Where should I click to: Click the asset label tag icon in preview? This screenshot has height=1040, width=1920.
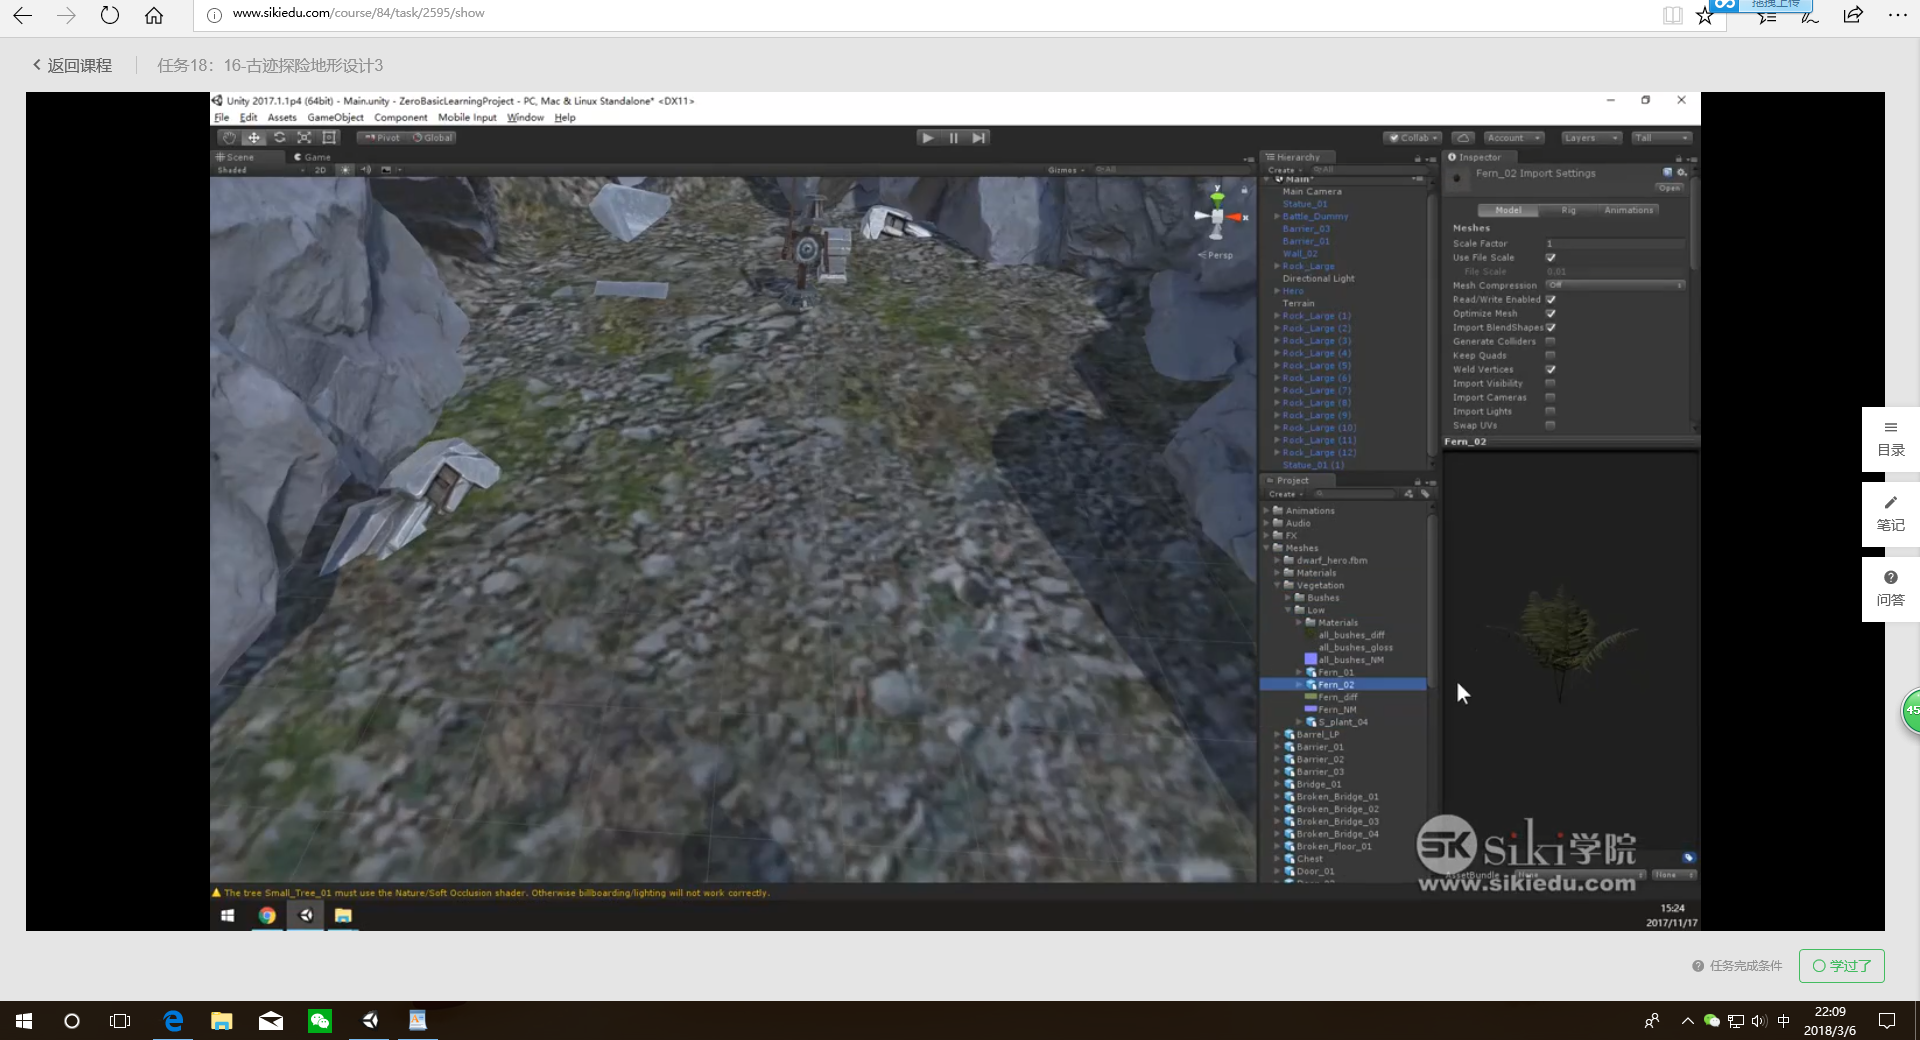coord(1688,857)
